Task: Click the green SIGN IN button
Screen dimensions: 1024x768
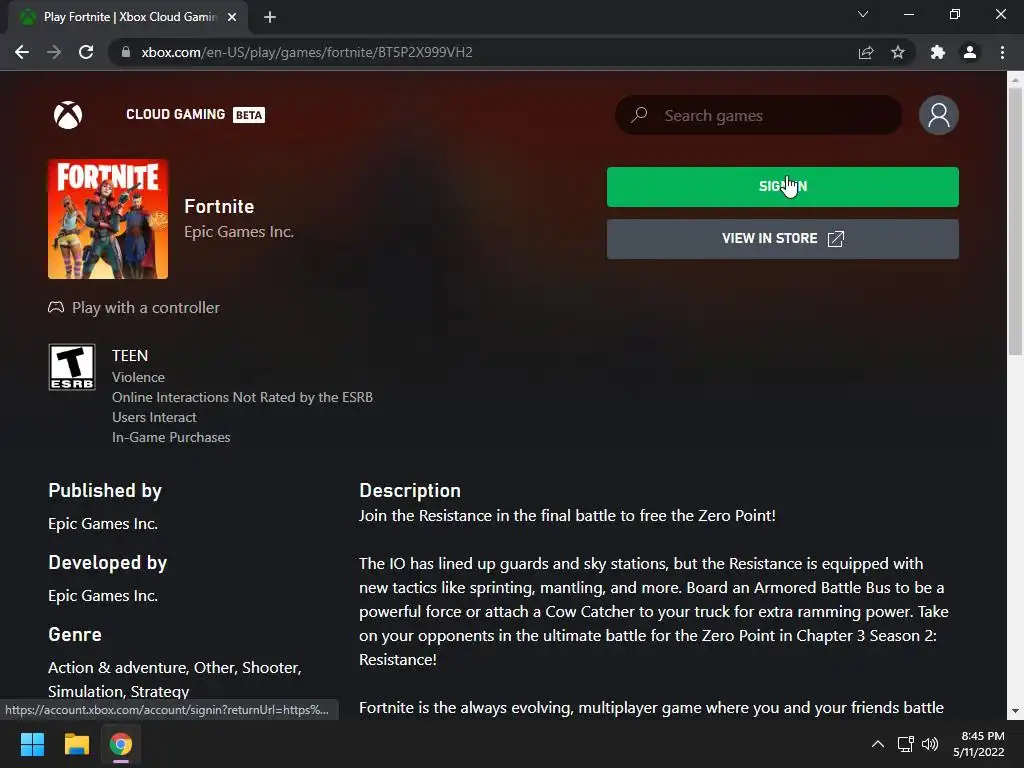Action: click(782, 187)
